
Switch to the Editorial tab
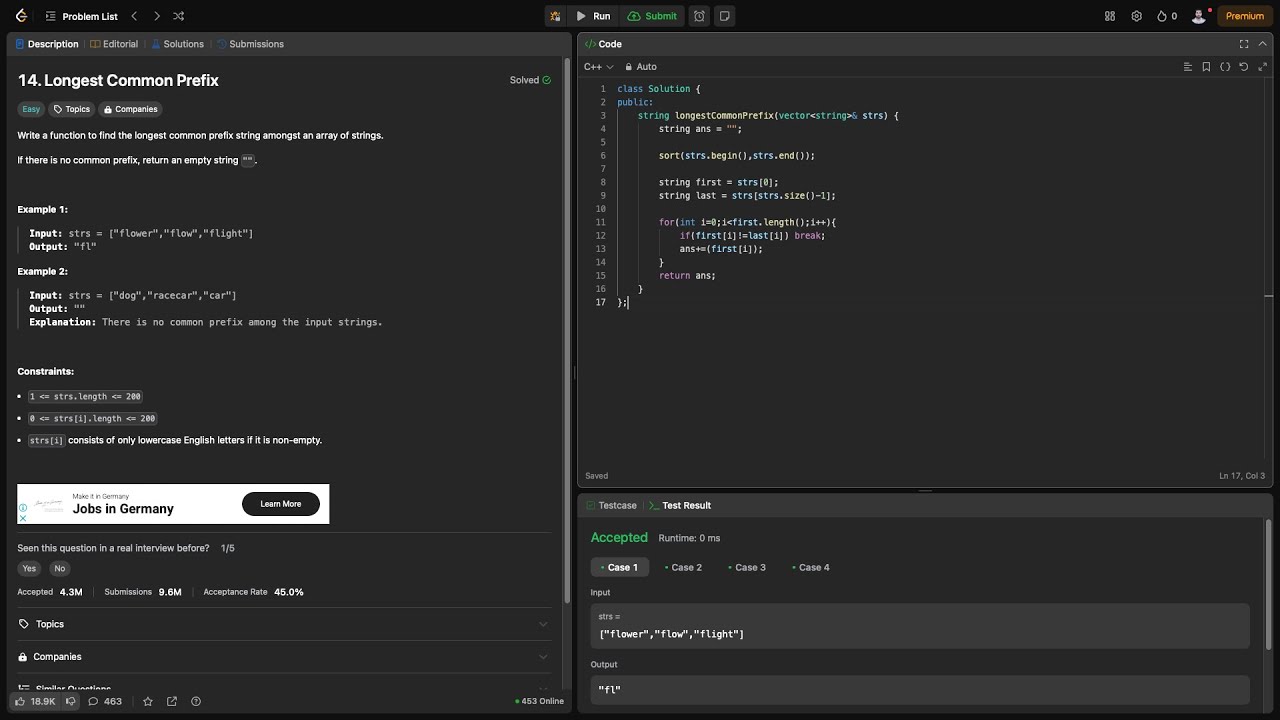coord(114,44)
